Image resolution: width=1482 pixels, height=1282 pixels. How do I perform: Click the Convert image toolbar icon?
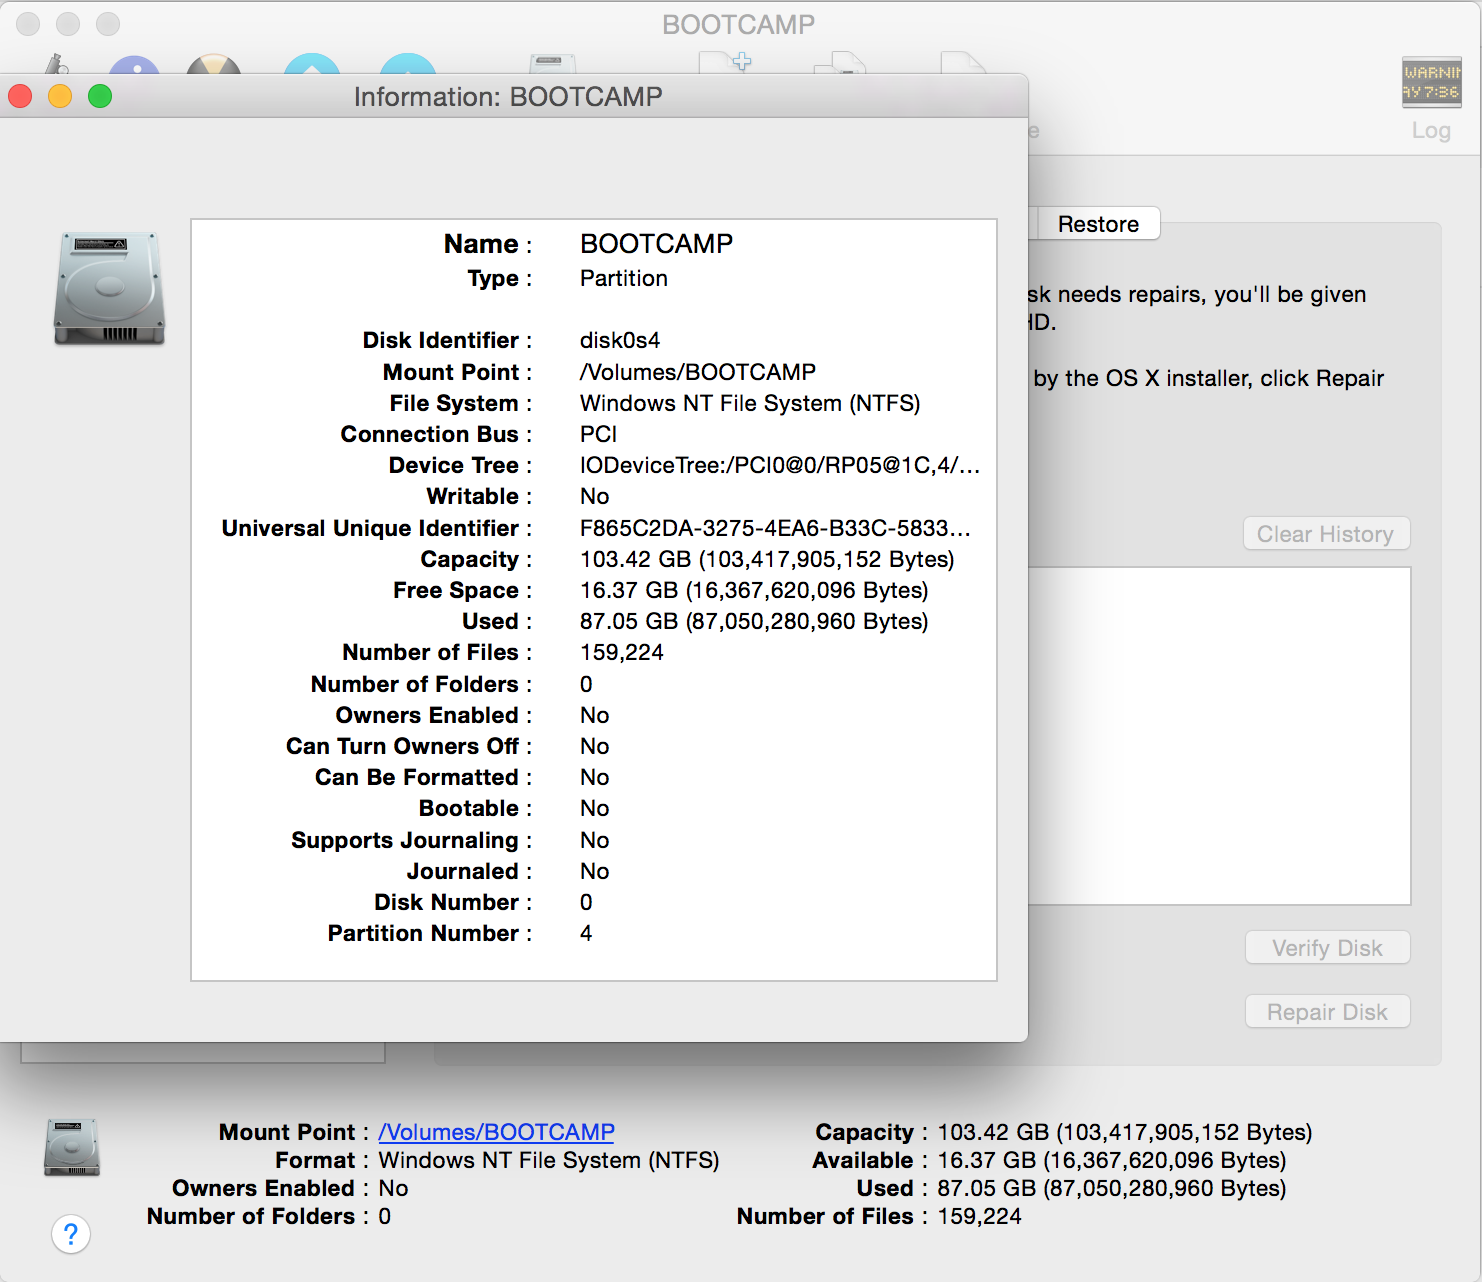840,64
